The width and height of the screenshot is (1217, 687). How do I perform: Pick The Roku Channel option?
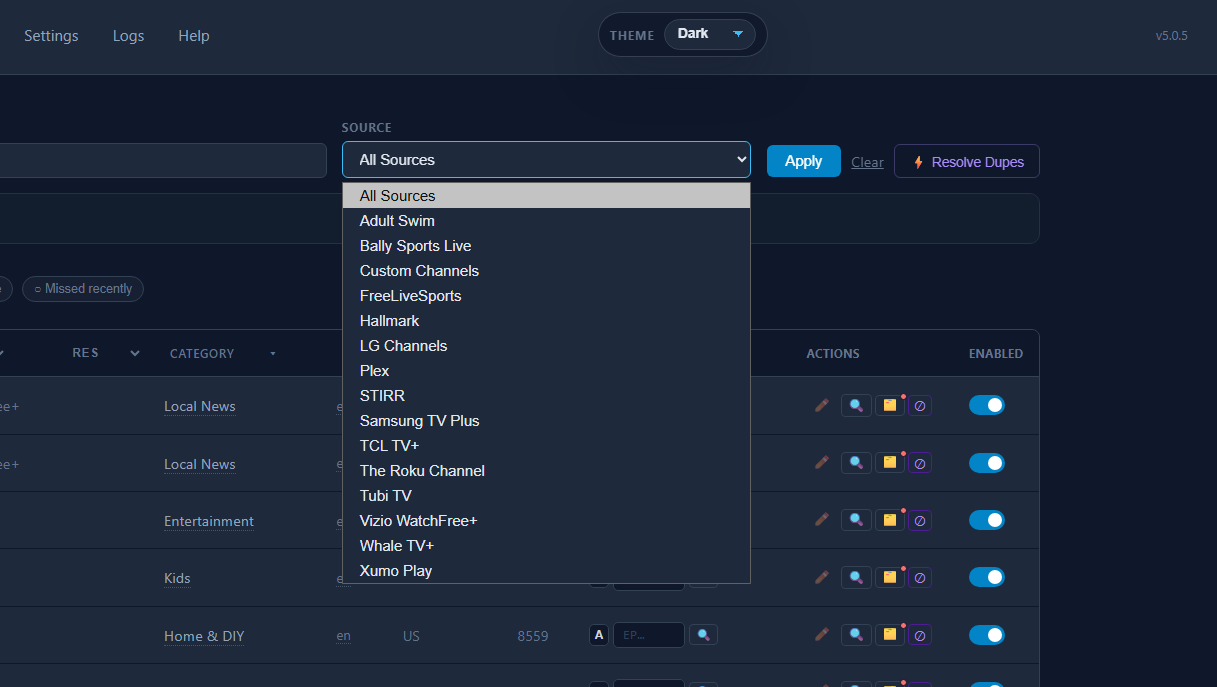pyautogui.click(x=546, y=471)
